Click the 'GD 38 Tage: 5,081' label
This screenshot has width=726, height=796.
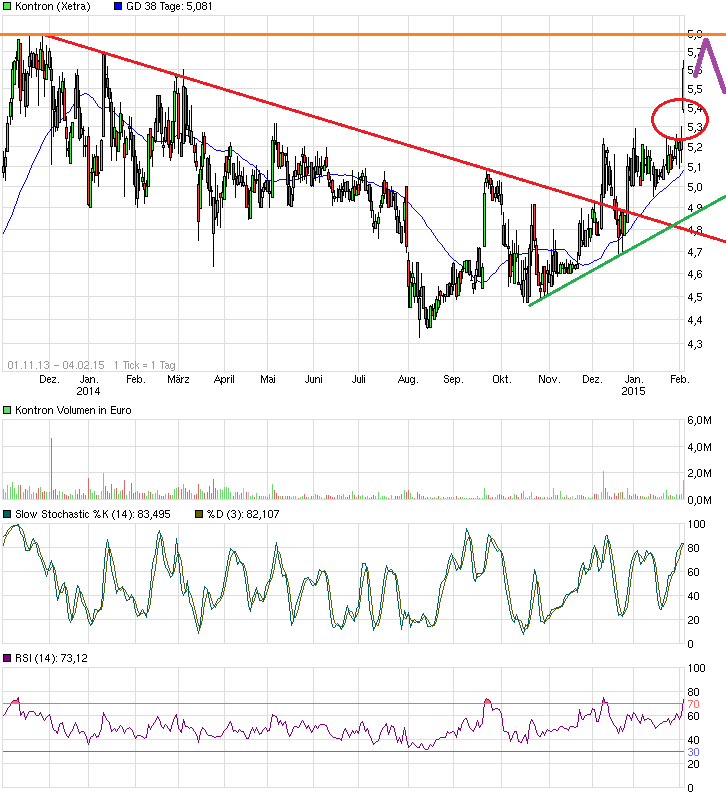click(169, 7)
